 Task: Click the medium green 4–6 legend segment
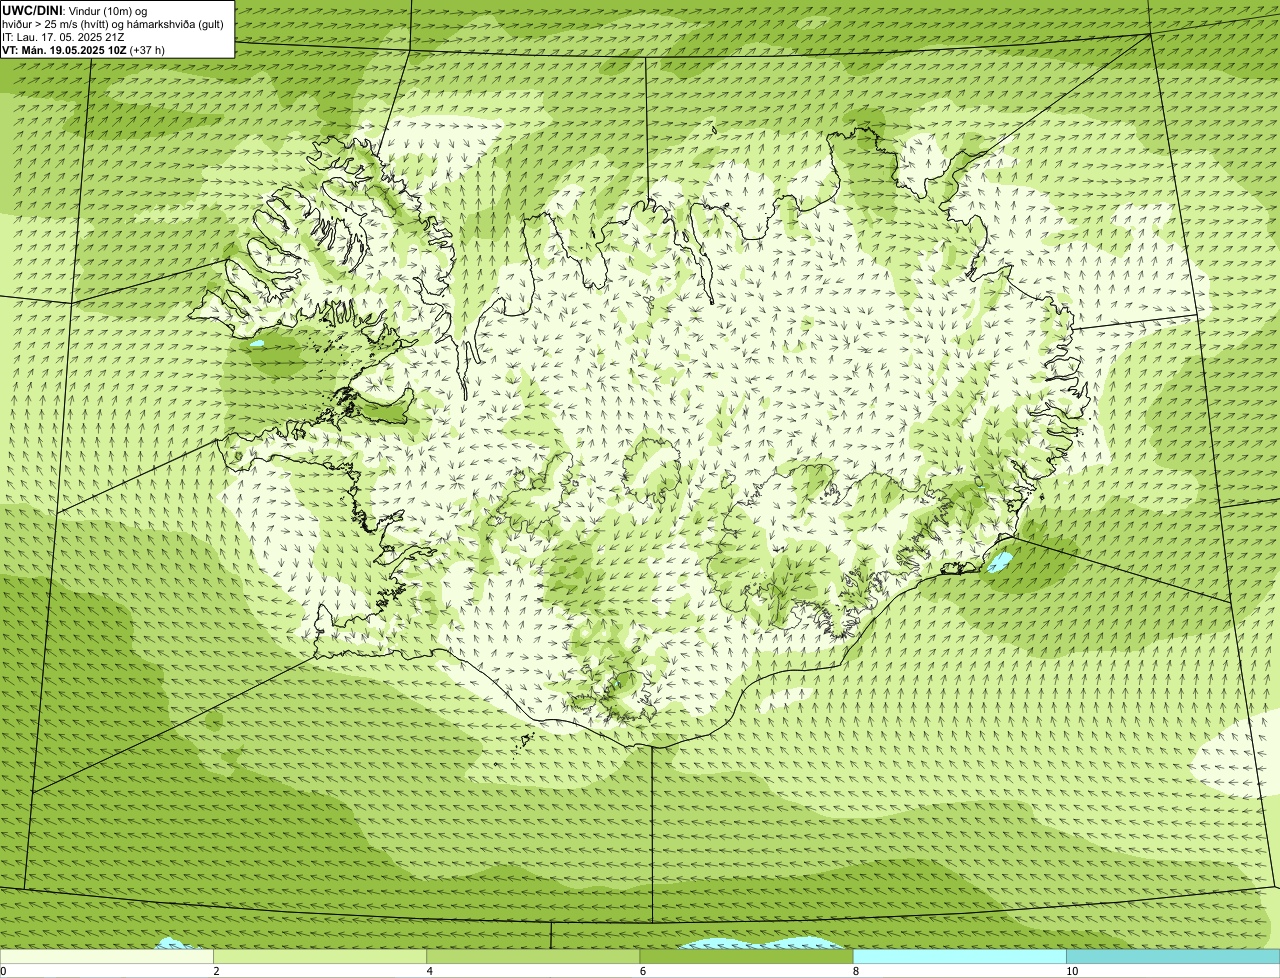pos(533,957)
